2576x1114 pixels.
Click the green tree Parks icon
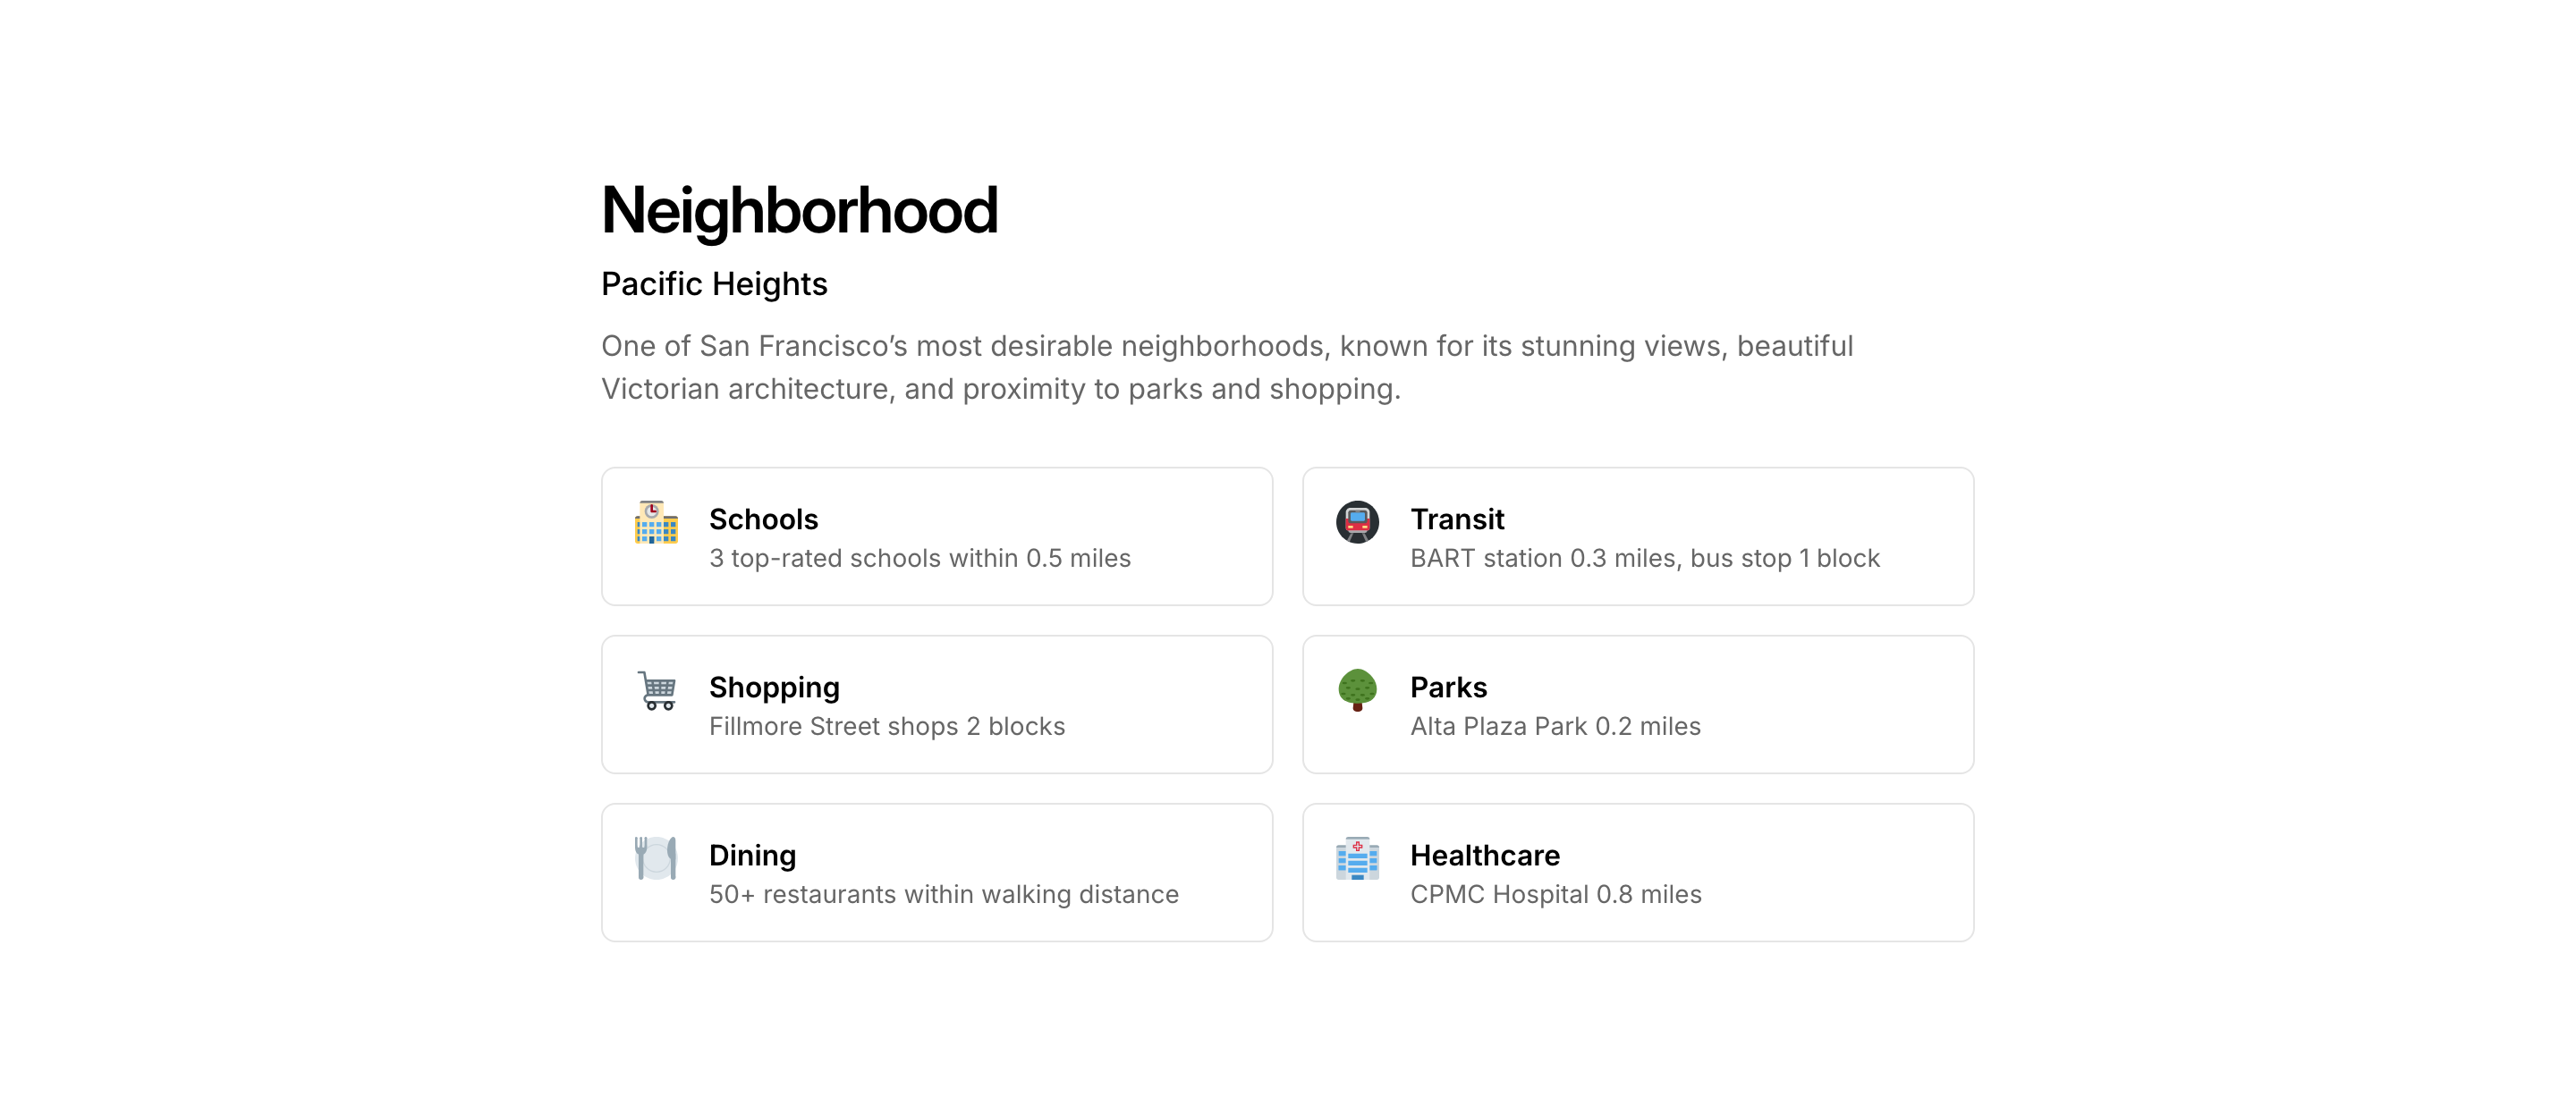click(x=1357, y=690)
